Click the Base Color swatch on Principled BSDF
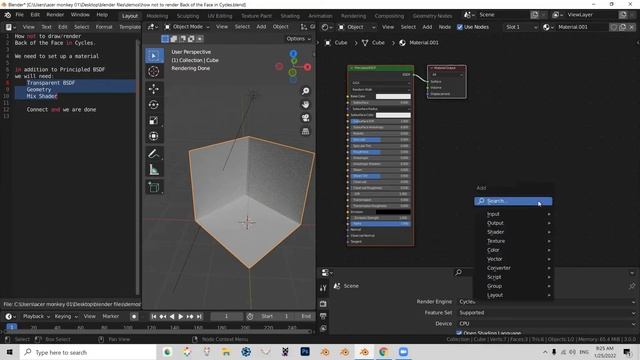The height and width of the screenshot is (360, 640). tap(393, 96)
